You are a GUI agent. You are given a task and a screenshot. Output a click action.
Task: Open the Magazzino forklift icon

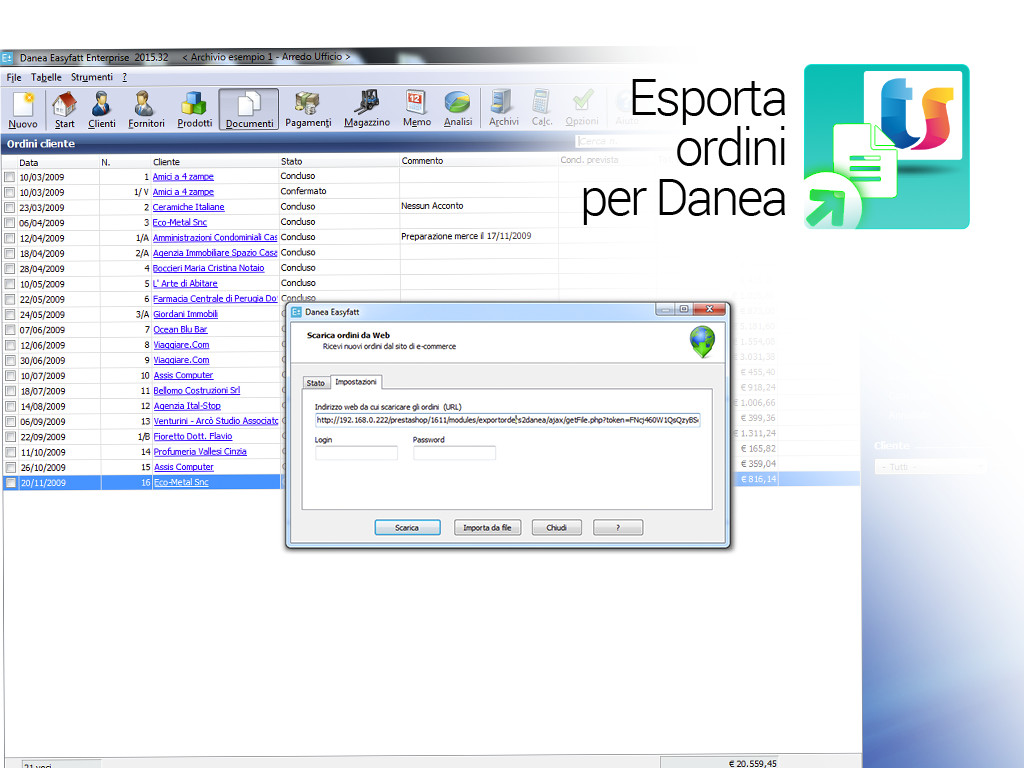[x=366, y=109]
